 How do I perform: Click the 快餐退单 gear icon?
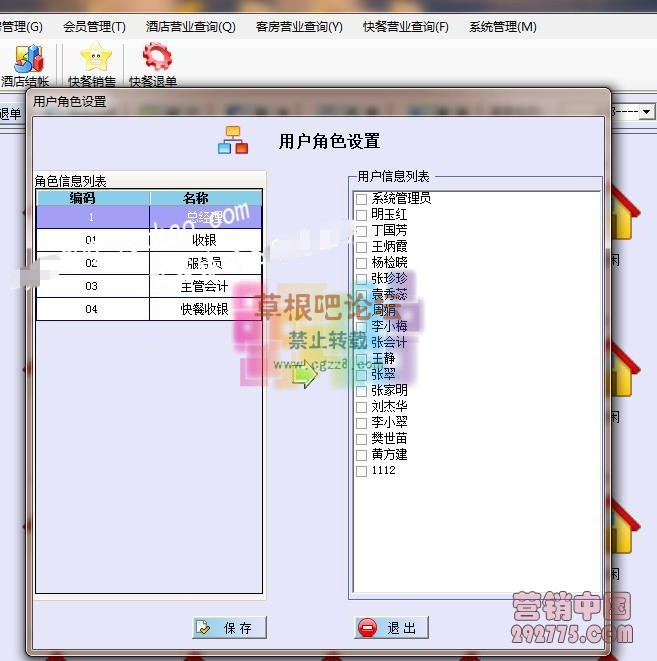[155, 60]
